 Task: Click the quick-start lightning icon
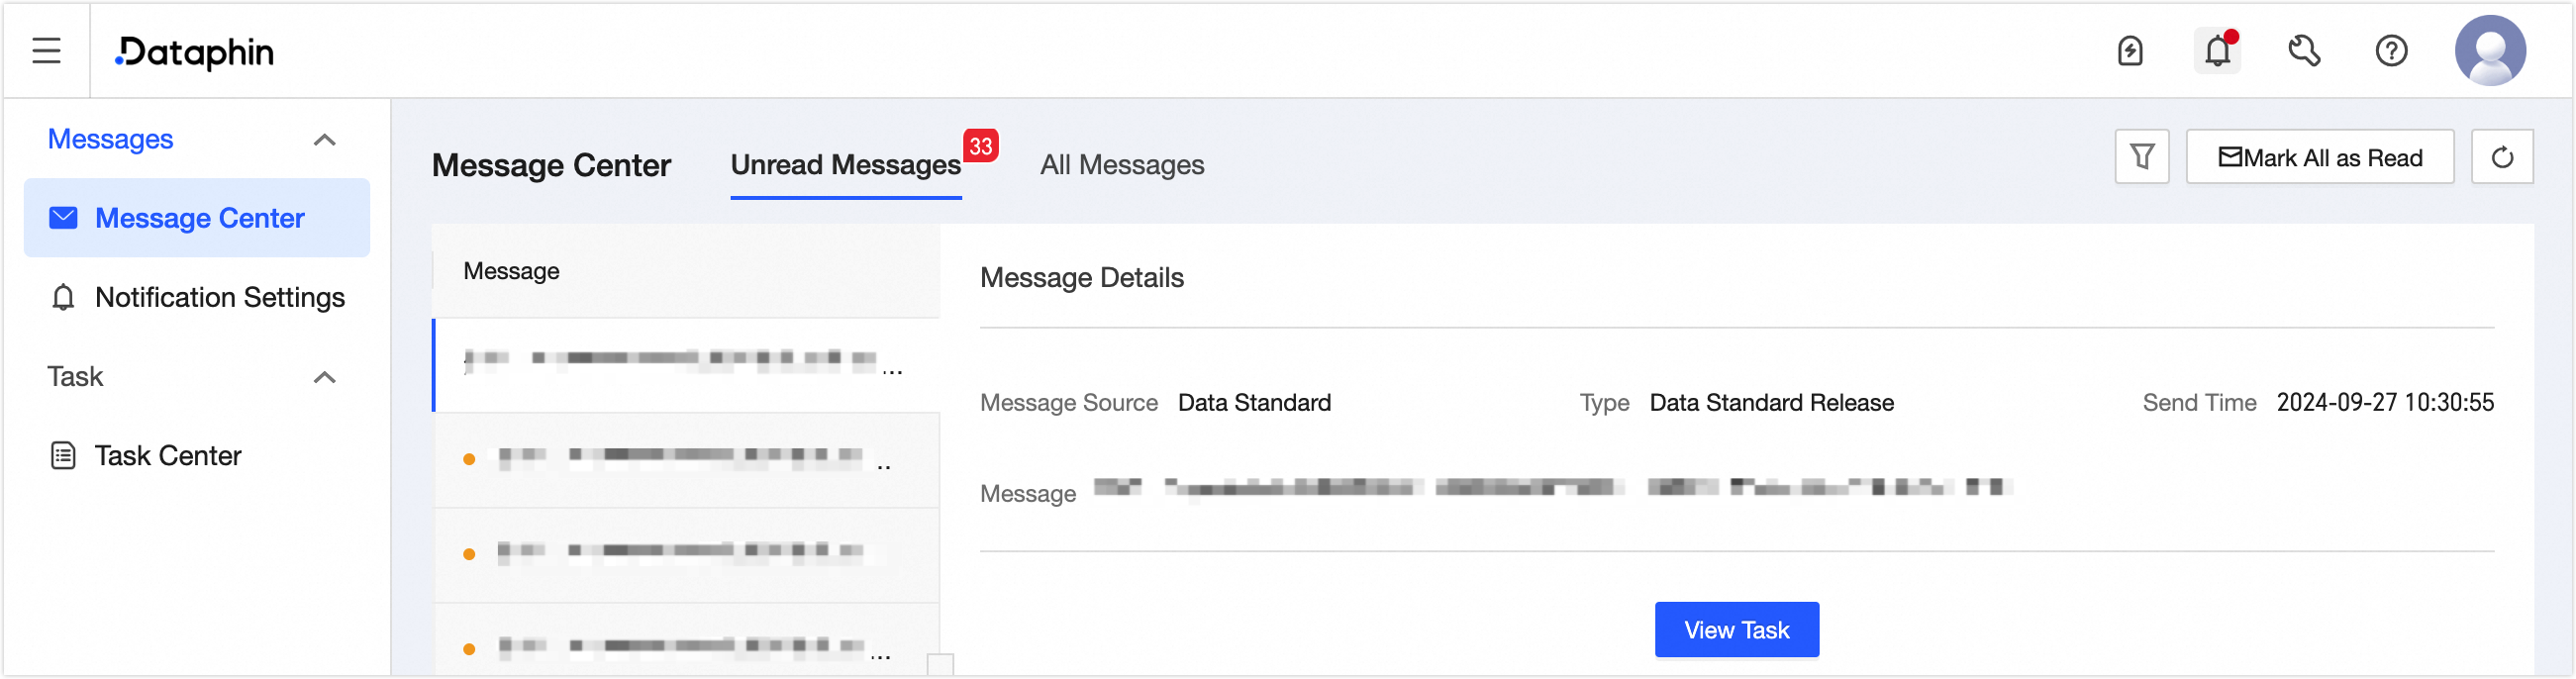2130,51
